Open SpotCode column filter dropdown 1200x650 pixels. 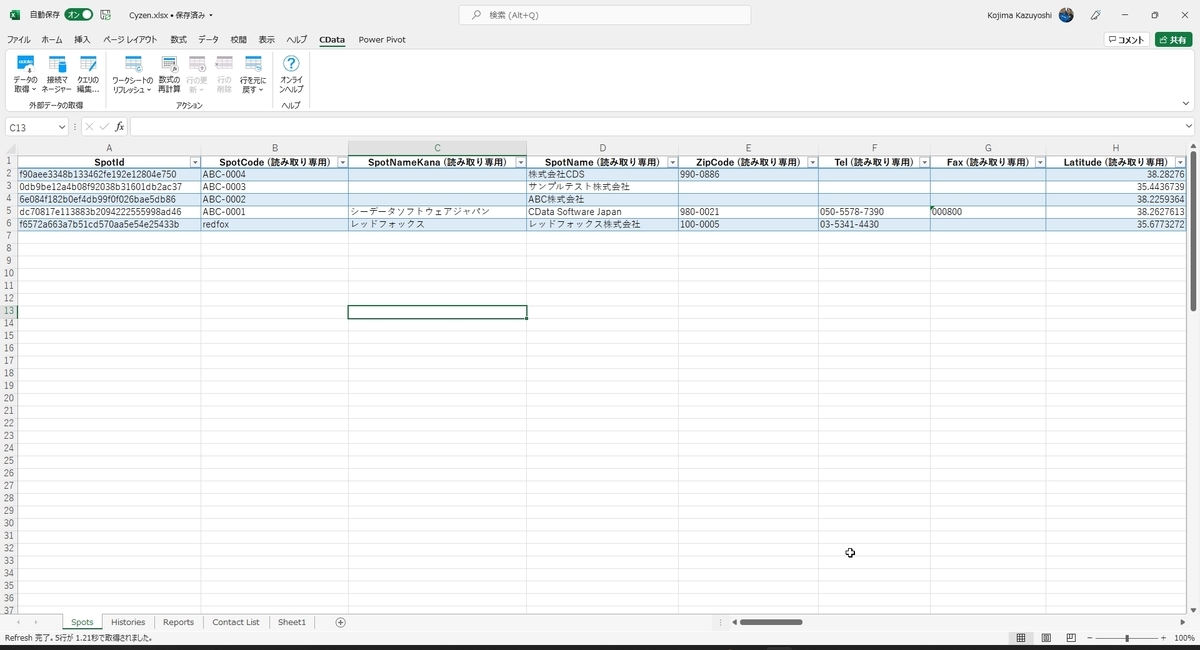(x=342, y=162)
